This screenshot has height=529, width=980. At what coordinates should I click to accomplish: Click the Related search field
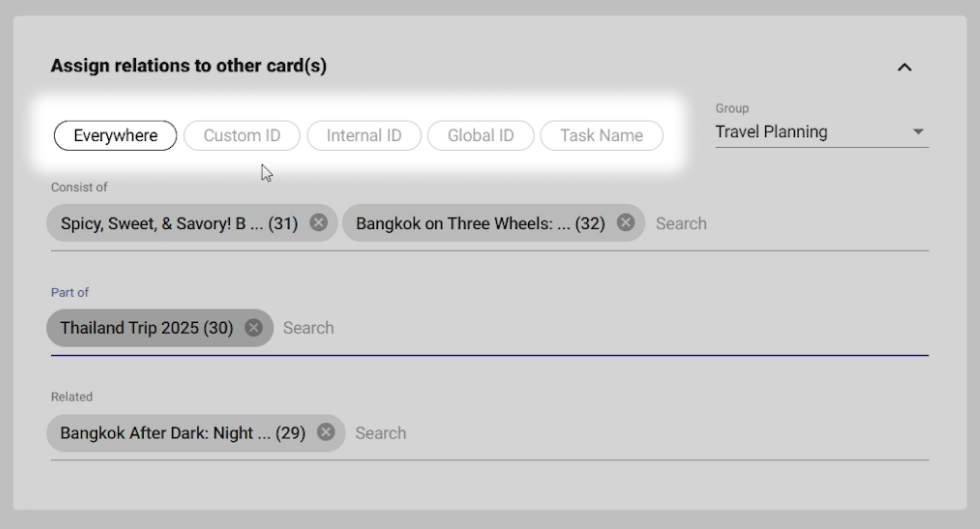pyautogui.click(x=630, y=433)
